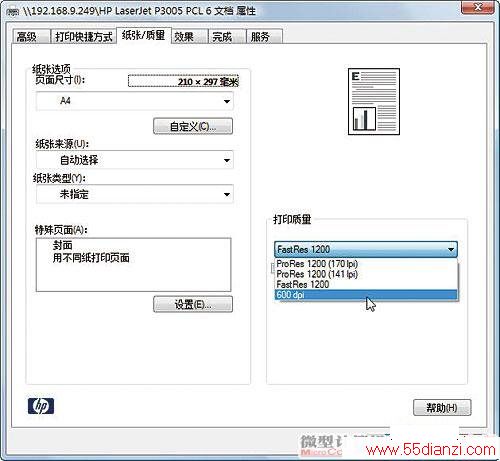Open the A4 page size dropdown
The width and height of the screenshot is (500, 461).
(x=135, y=101)
